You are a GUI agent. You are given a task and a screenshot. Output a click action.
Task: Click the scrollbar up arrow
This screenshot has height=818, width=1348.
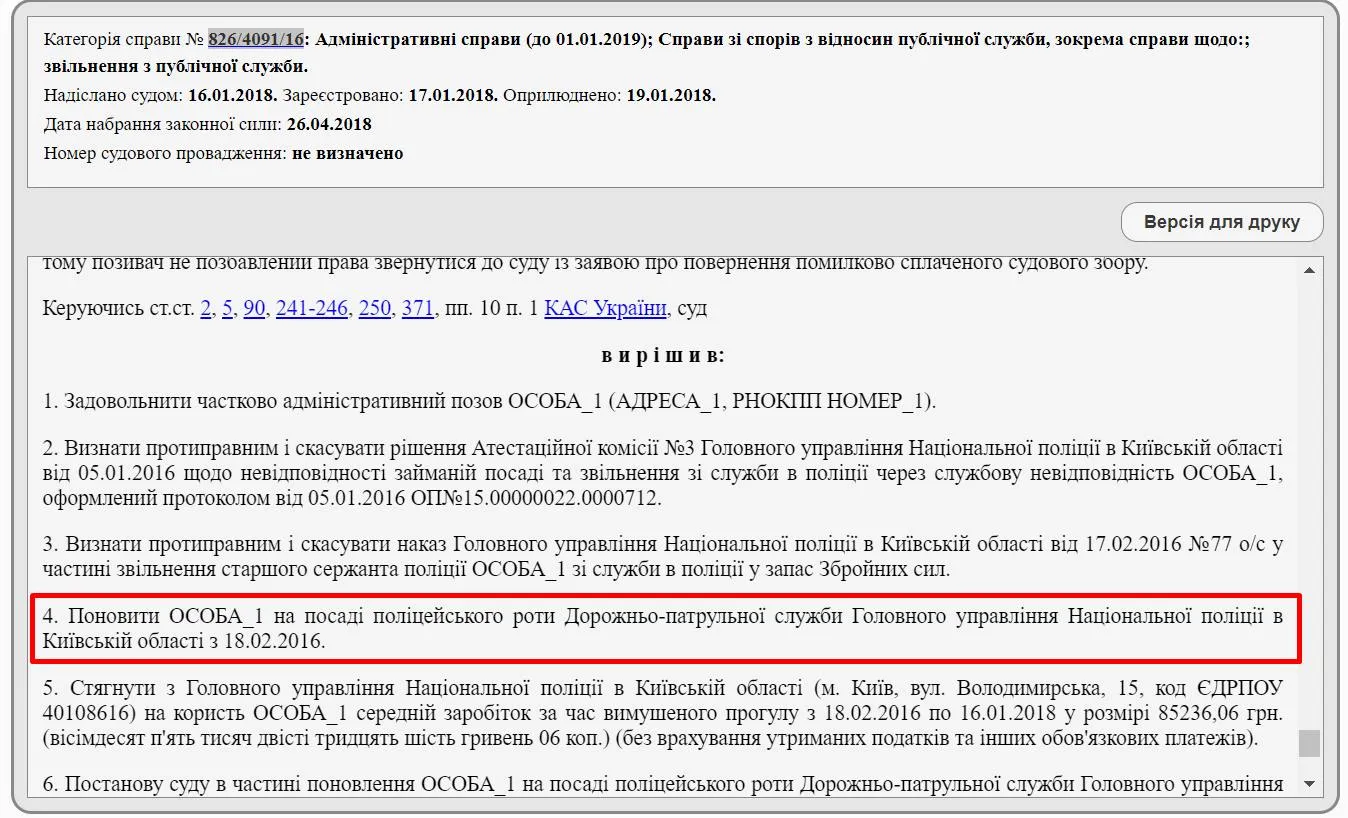(1309, 271)
